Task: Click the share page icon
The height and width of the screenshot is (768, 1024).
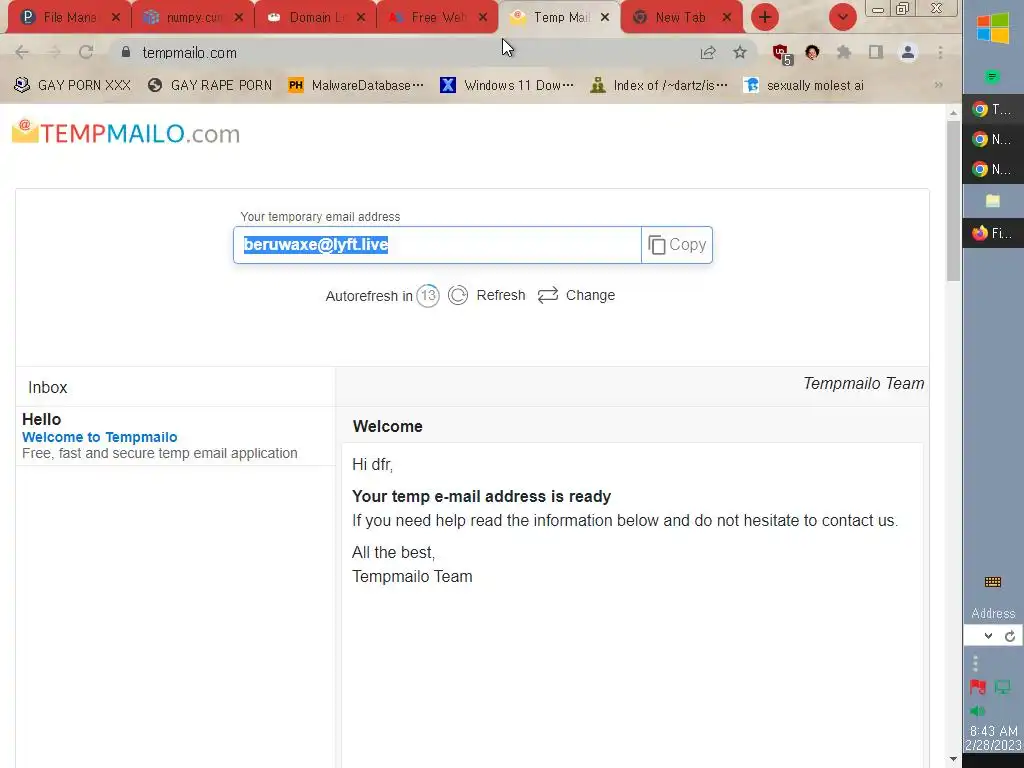Action: tap(708, 52)
